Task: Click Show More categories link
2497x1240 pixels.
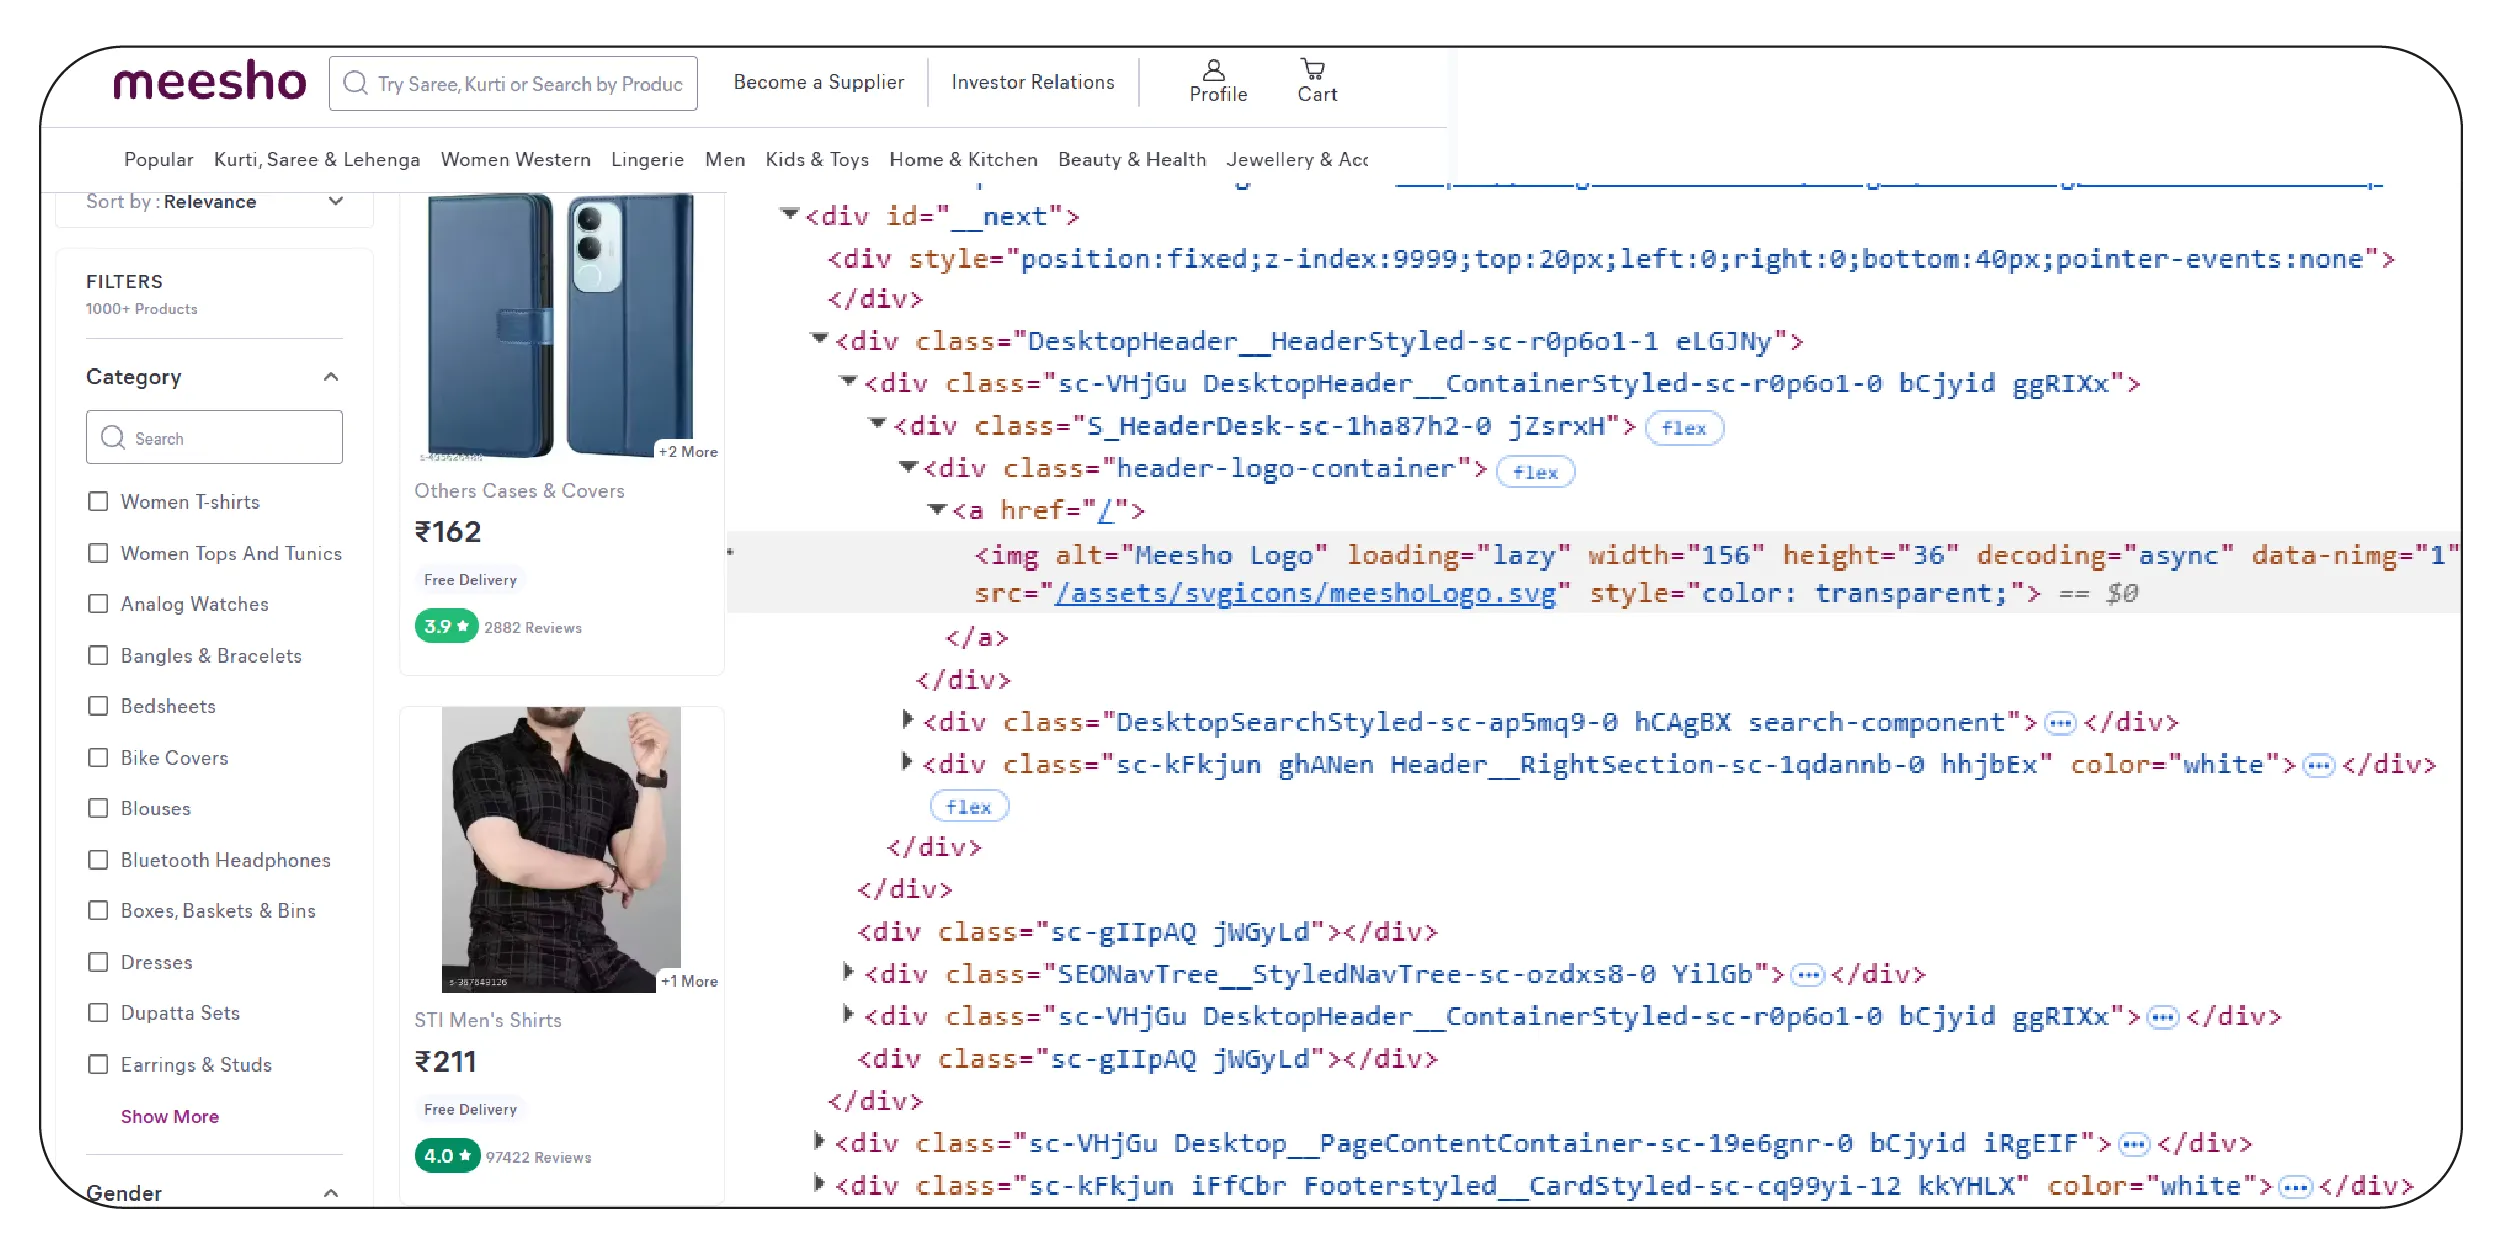Action: click(x=169, y=1116)
